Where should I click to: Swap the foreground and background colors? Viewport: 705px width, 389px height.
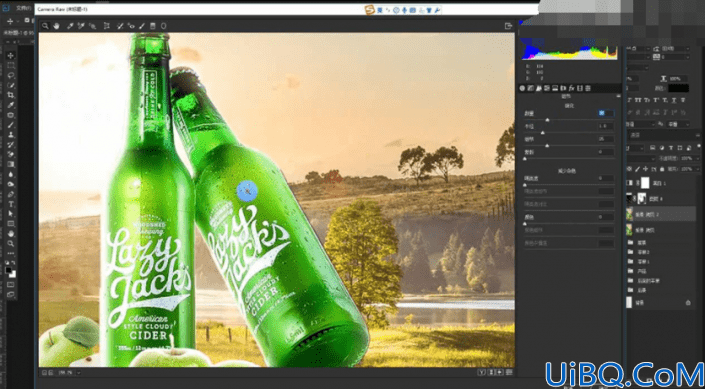click(x=13, y=262)
